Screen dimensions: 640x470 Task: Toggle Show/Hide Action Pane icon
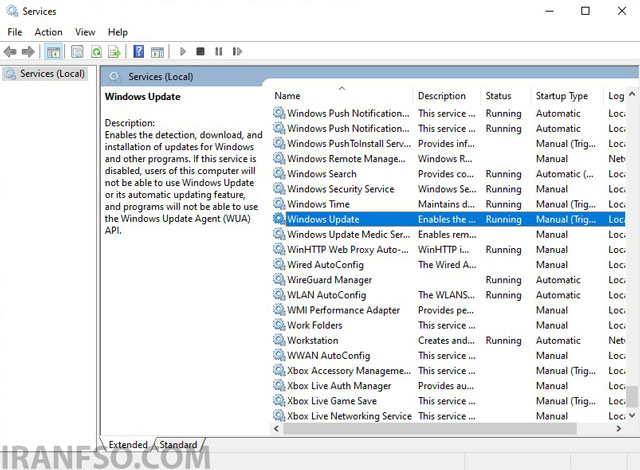pyautogui.click(x=157, y=52)
